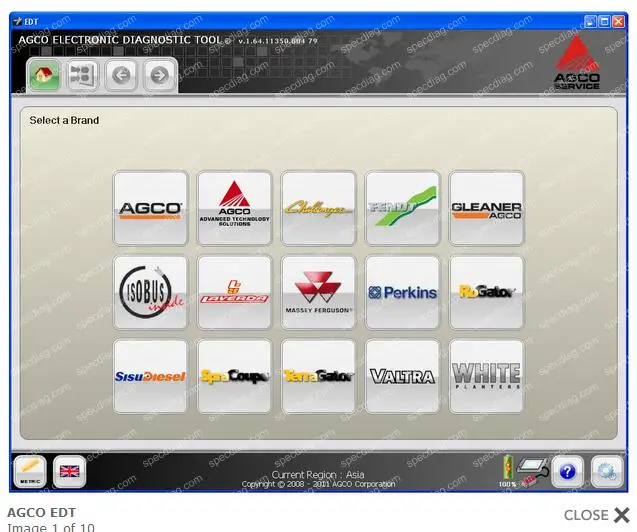This screenshot has width=637, height=532.
Task: Close the image viewer with CLOSE
Action: click(596, 515)
